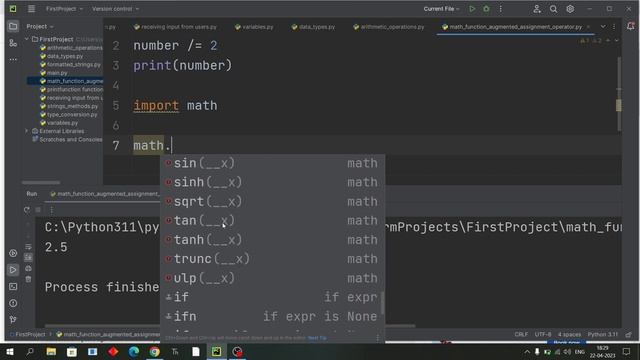Open the notifications bell
Viewport: 640px width, 360px height.
[630, 26]
